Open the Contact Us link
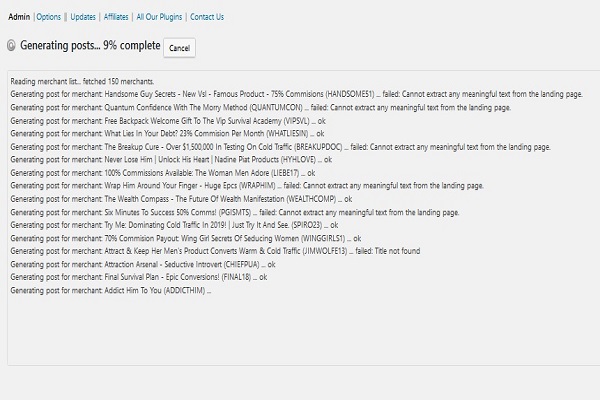This screenshot has height=400, width=600. (x=207, y=17)
